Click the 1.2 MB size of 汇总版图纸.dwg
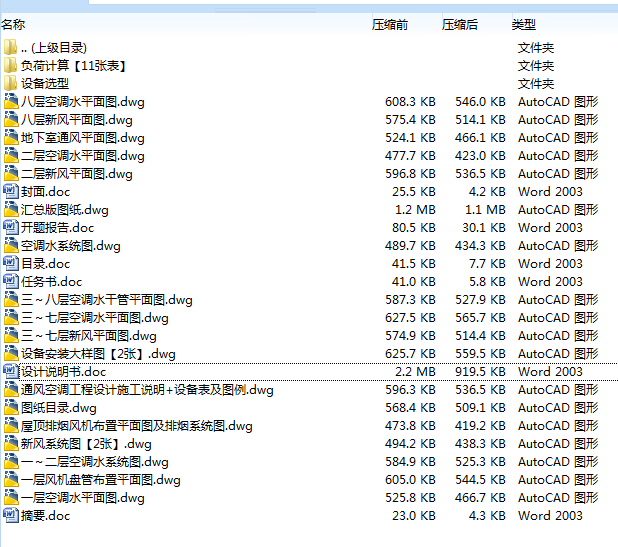The height and width of the screenshot is (547, 618). point(415,210)
